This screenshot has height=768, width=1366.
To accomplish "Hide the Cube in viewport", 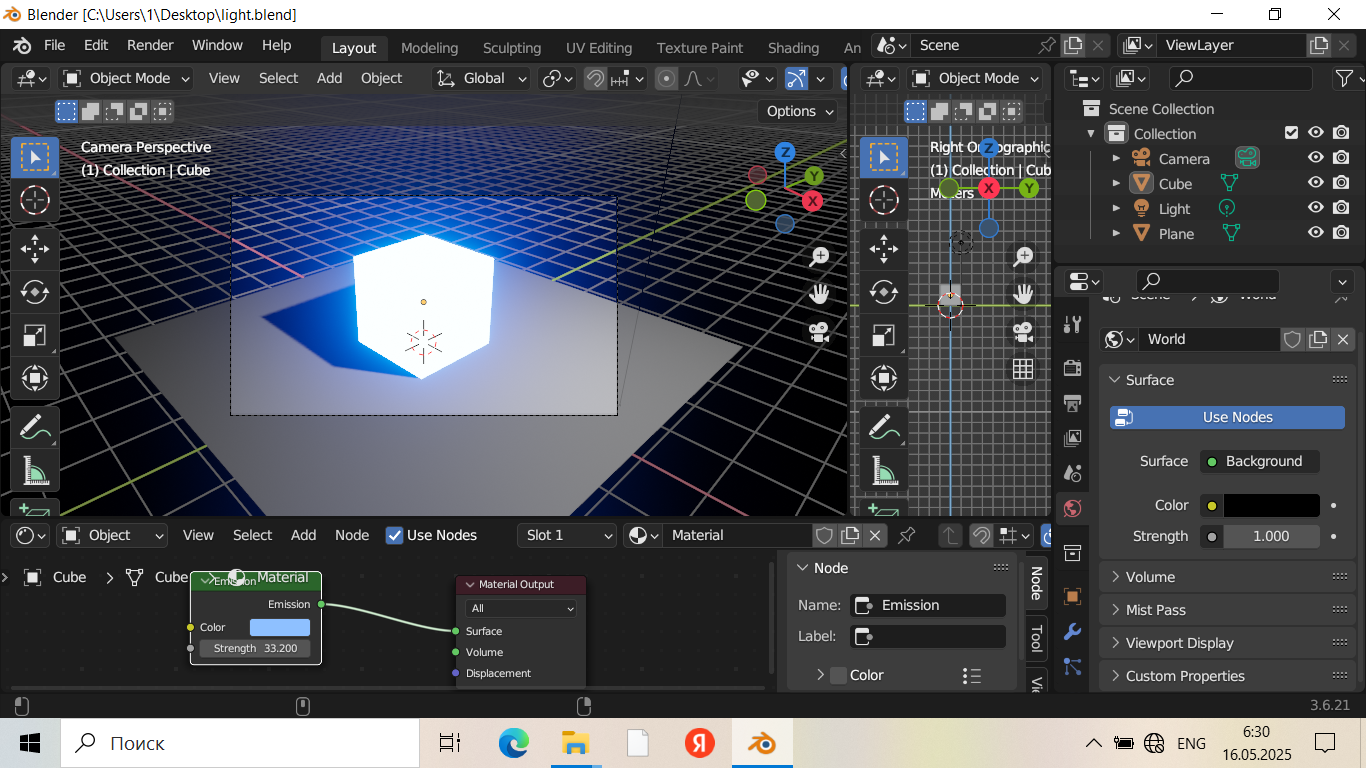I will pos(1316,183).
